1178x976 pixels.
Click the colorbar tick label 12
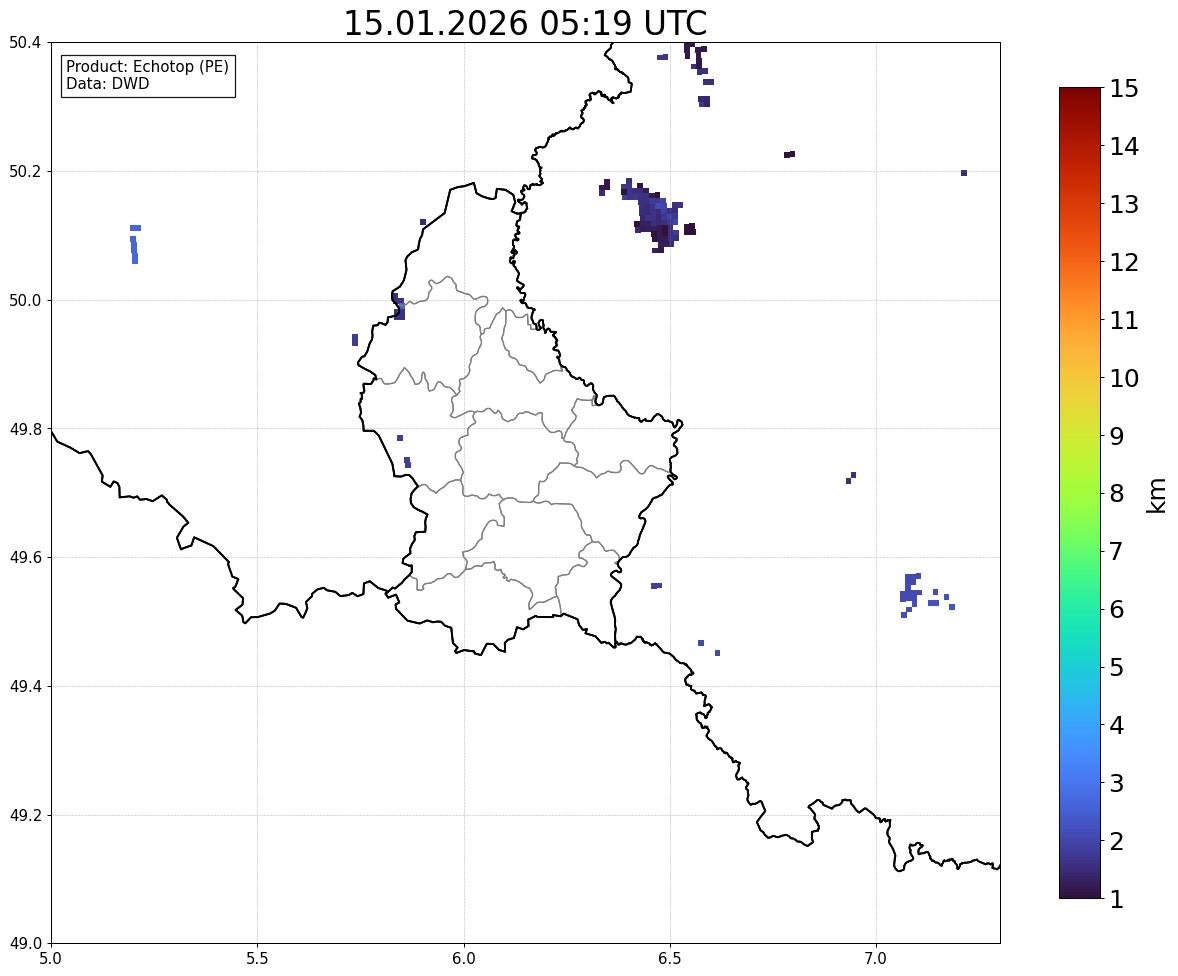point(1124,262)
